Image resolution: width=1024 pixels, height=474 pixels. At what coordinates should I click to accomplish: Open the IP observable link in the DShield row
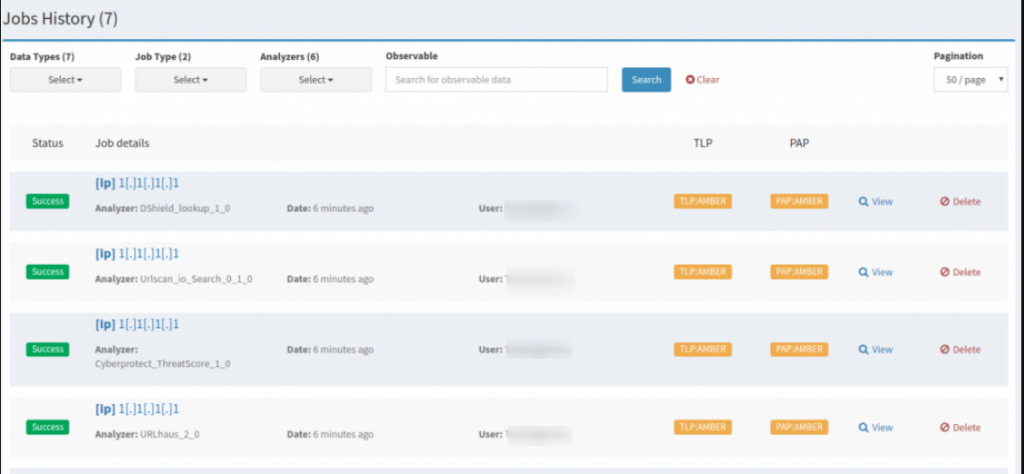(x=137, y=183)
